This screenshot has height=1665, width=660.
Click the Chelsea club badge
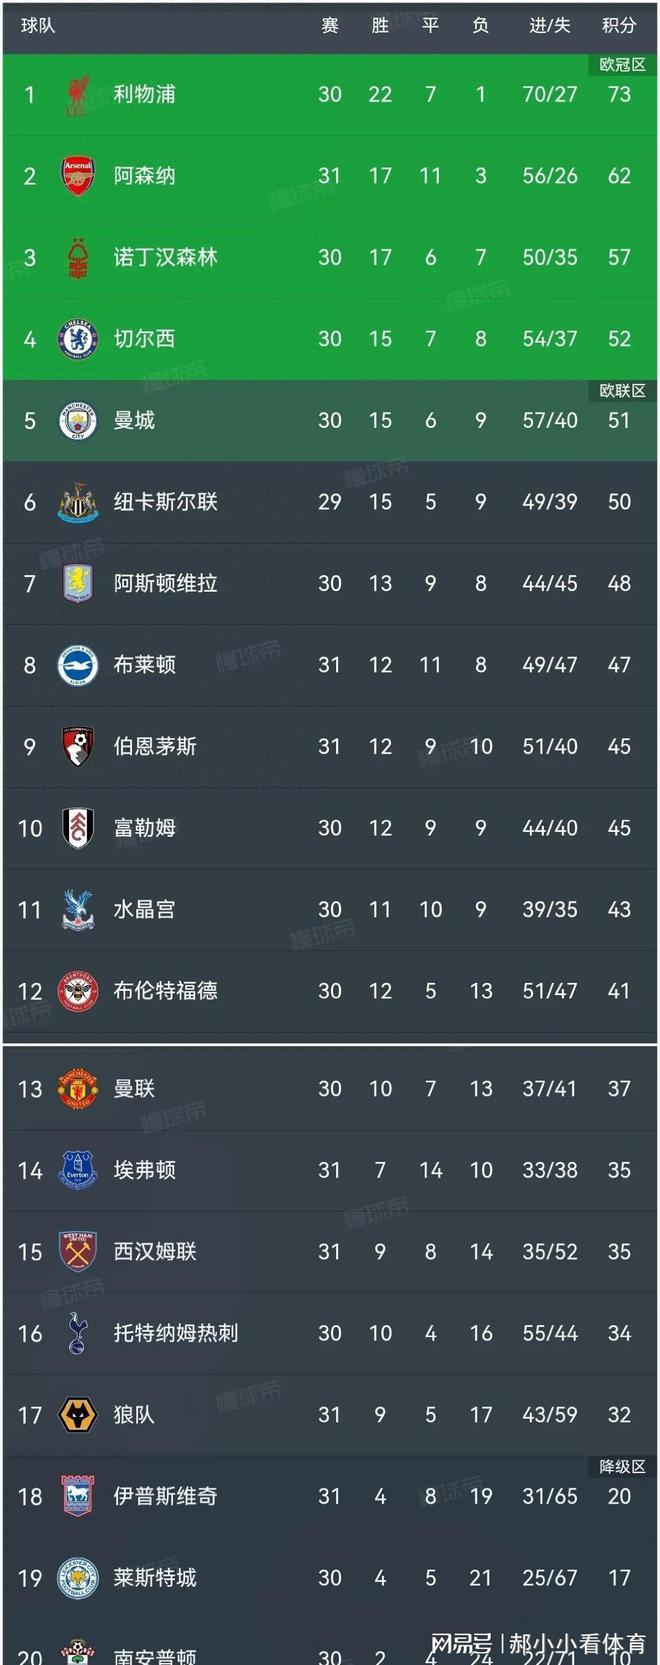click(77, 339)
